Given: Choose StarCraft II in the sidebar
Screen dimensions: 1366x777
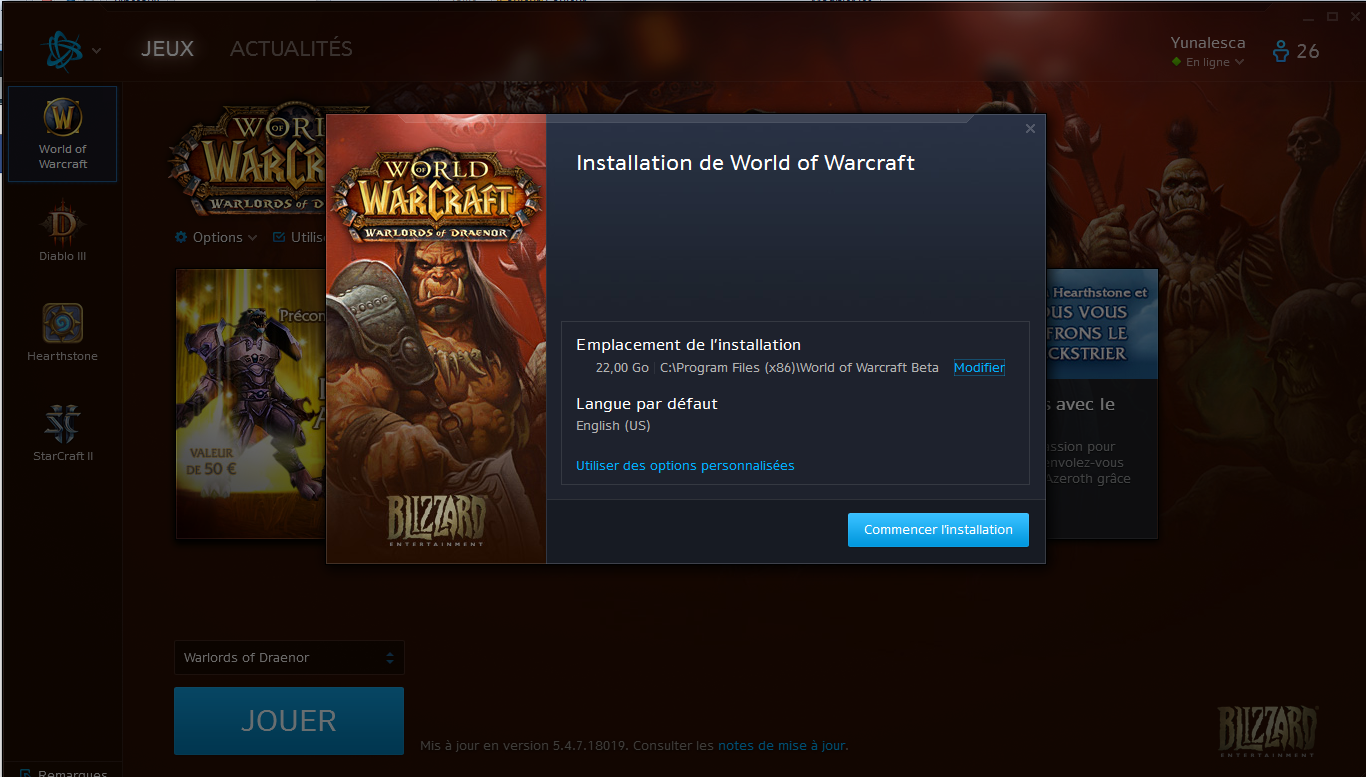Looking at the screenshot, I should 63,432.
